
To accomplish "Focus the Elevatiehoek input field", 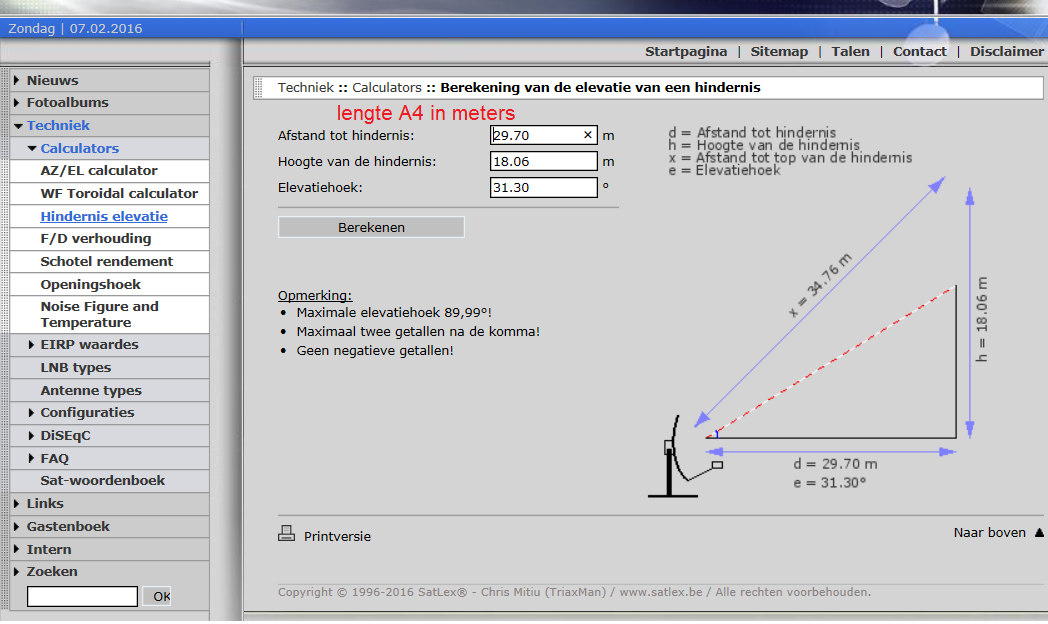I will (543, 187).
